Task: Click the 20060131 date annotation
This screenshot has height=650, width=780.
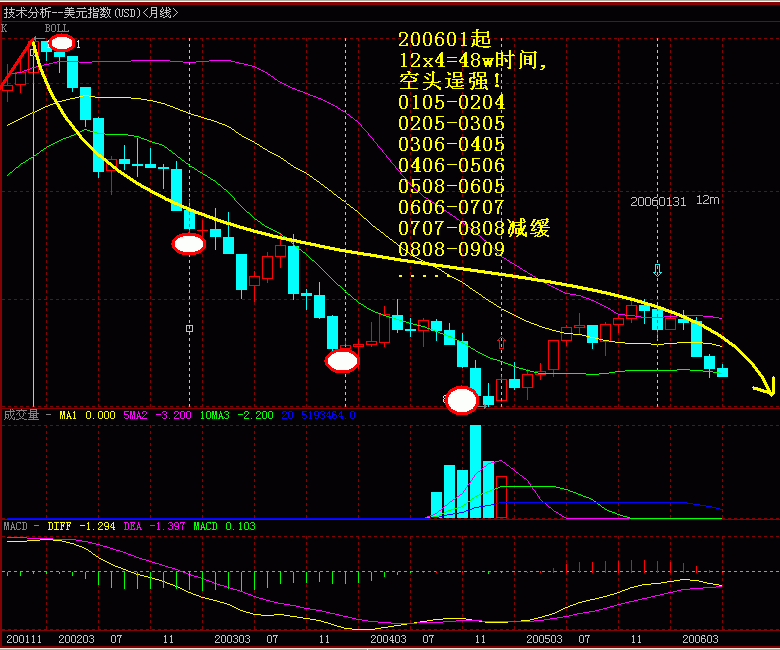Action: coord(657,201)
